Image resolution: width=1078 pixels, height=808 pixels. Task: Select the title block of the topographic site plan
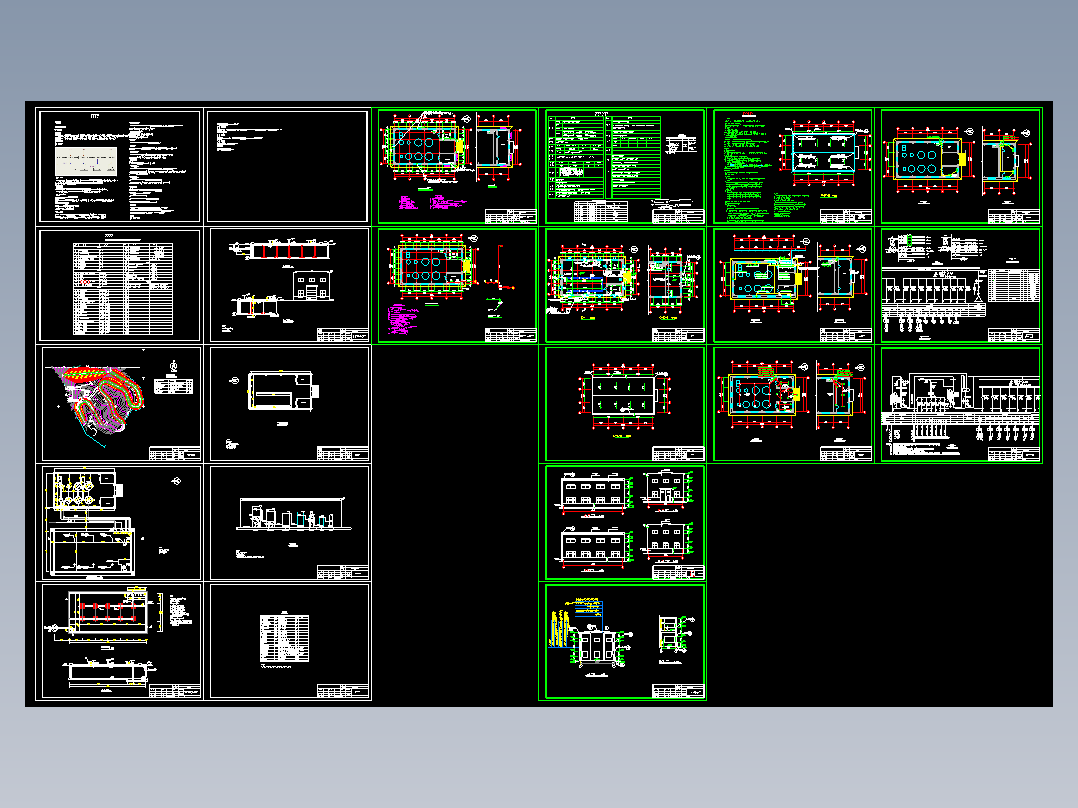coord(175,454)
